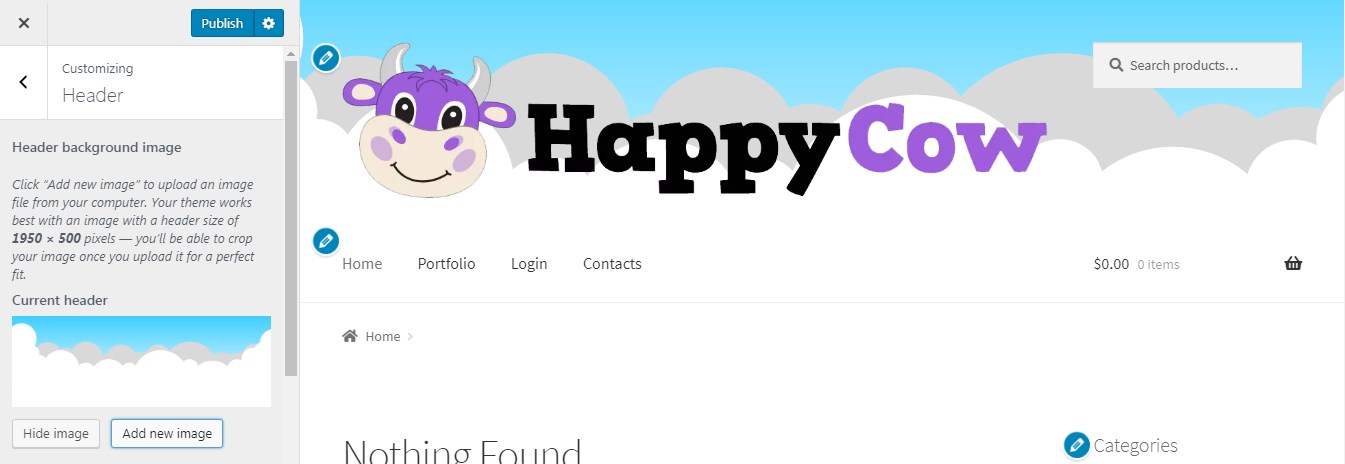
Task: Click the home icon in the breadcrumb
Action: tap(350, 336)
